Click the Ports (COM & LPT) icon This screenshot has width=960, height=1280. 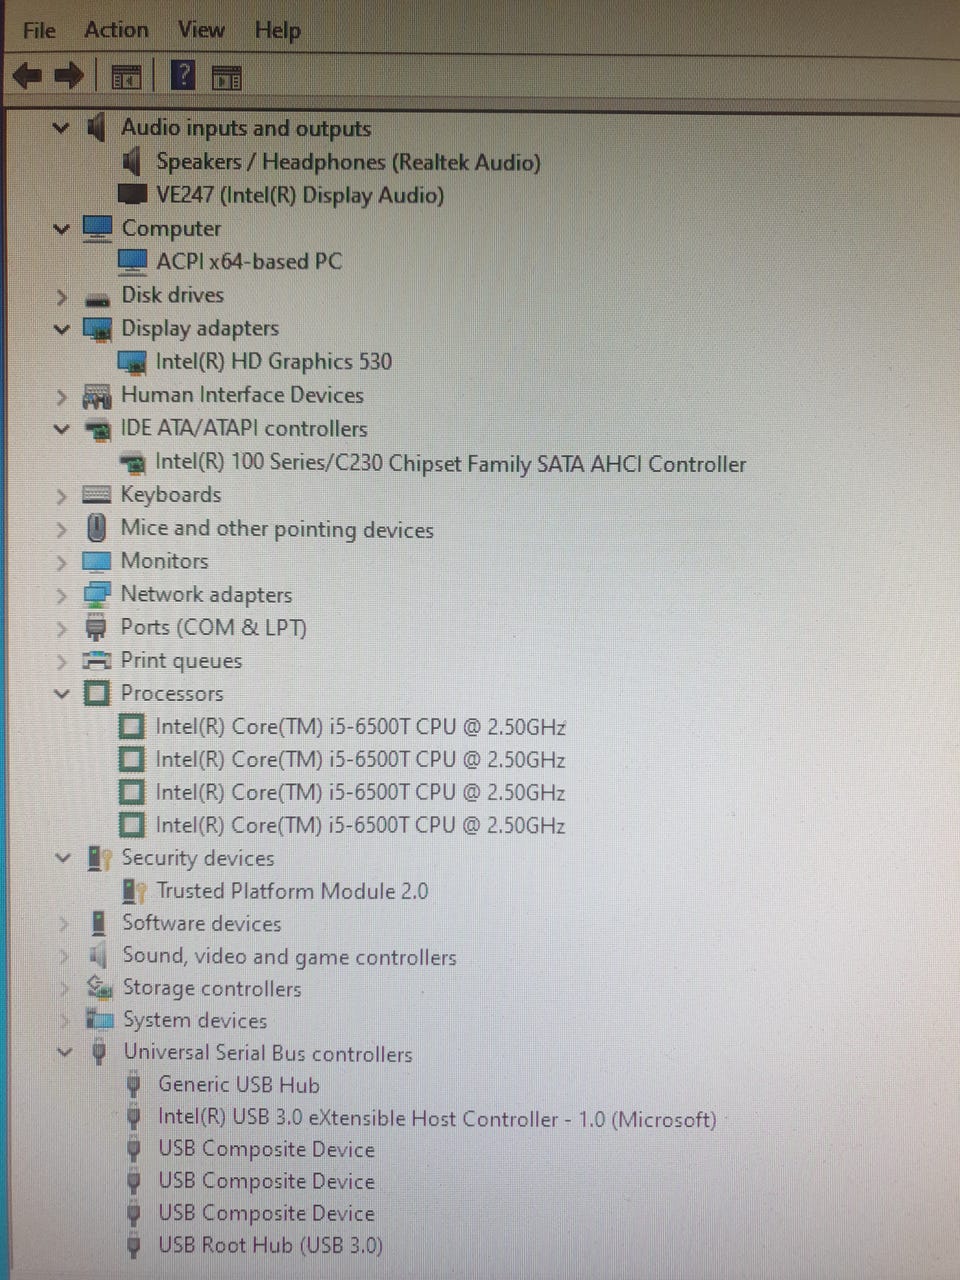tap(96, 628)
